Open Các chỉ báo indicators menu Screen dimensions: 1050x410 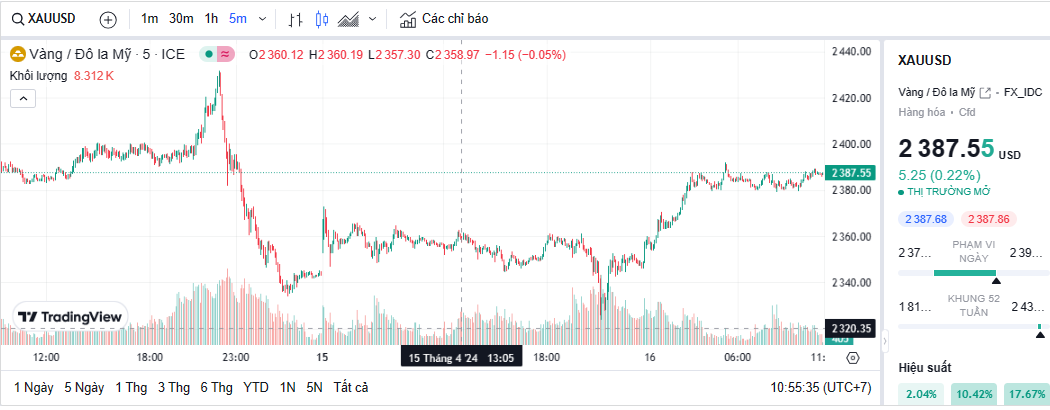444,19
